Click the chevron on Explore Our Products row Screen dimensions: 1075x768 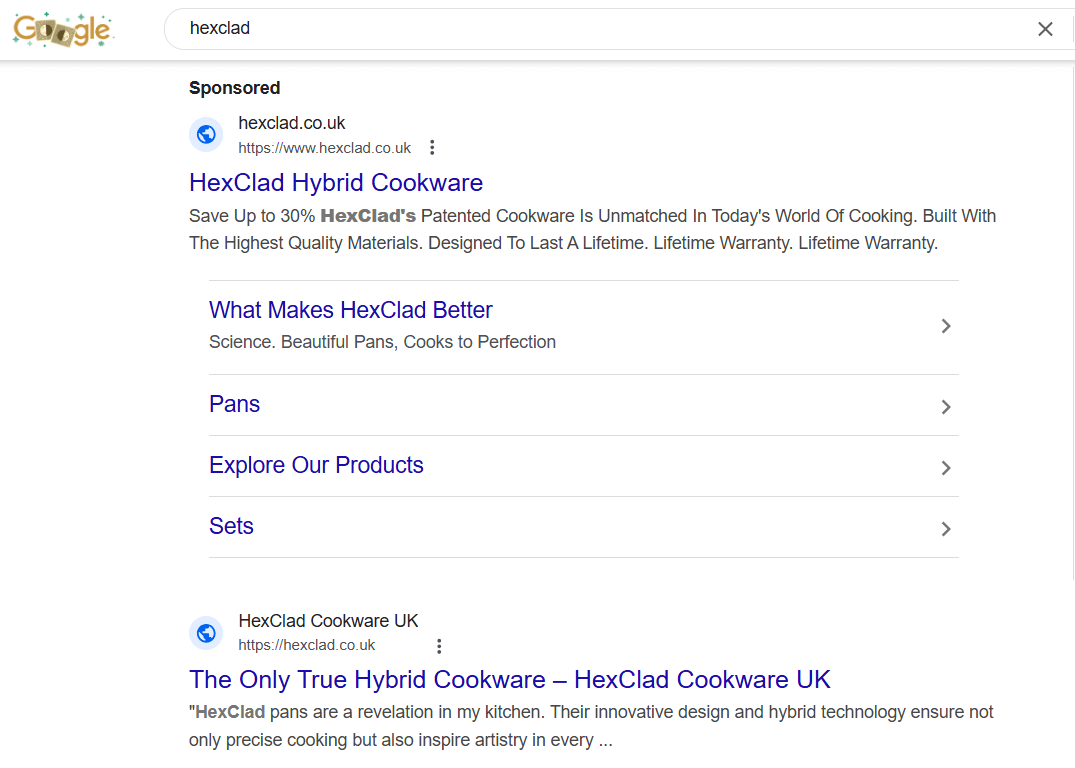tap(945, 468)
